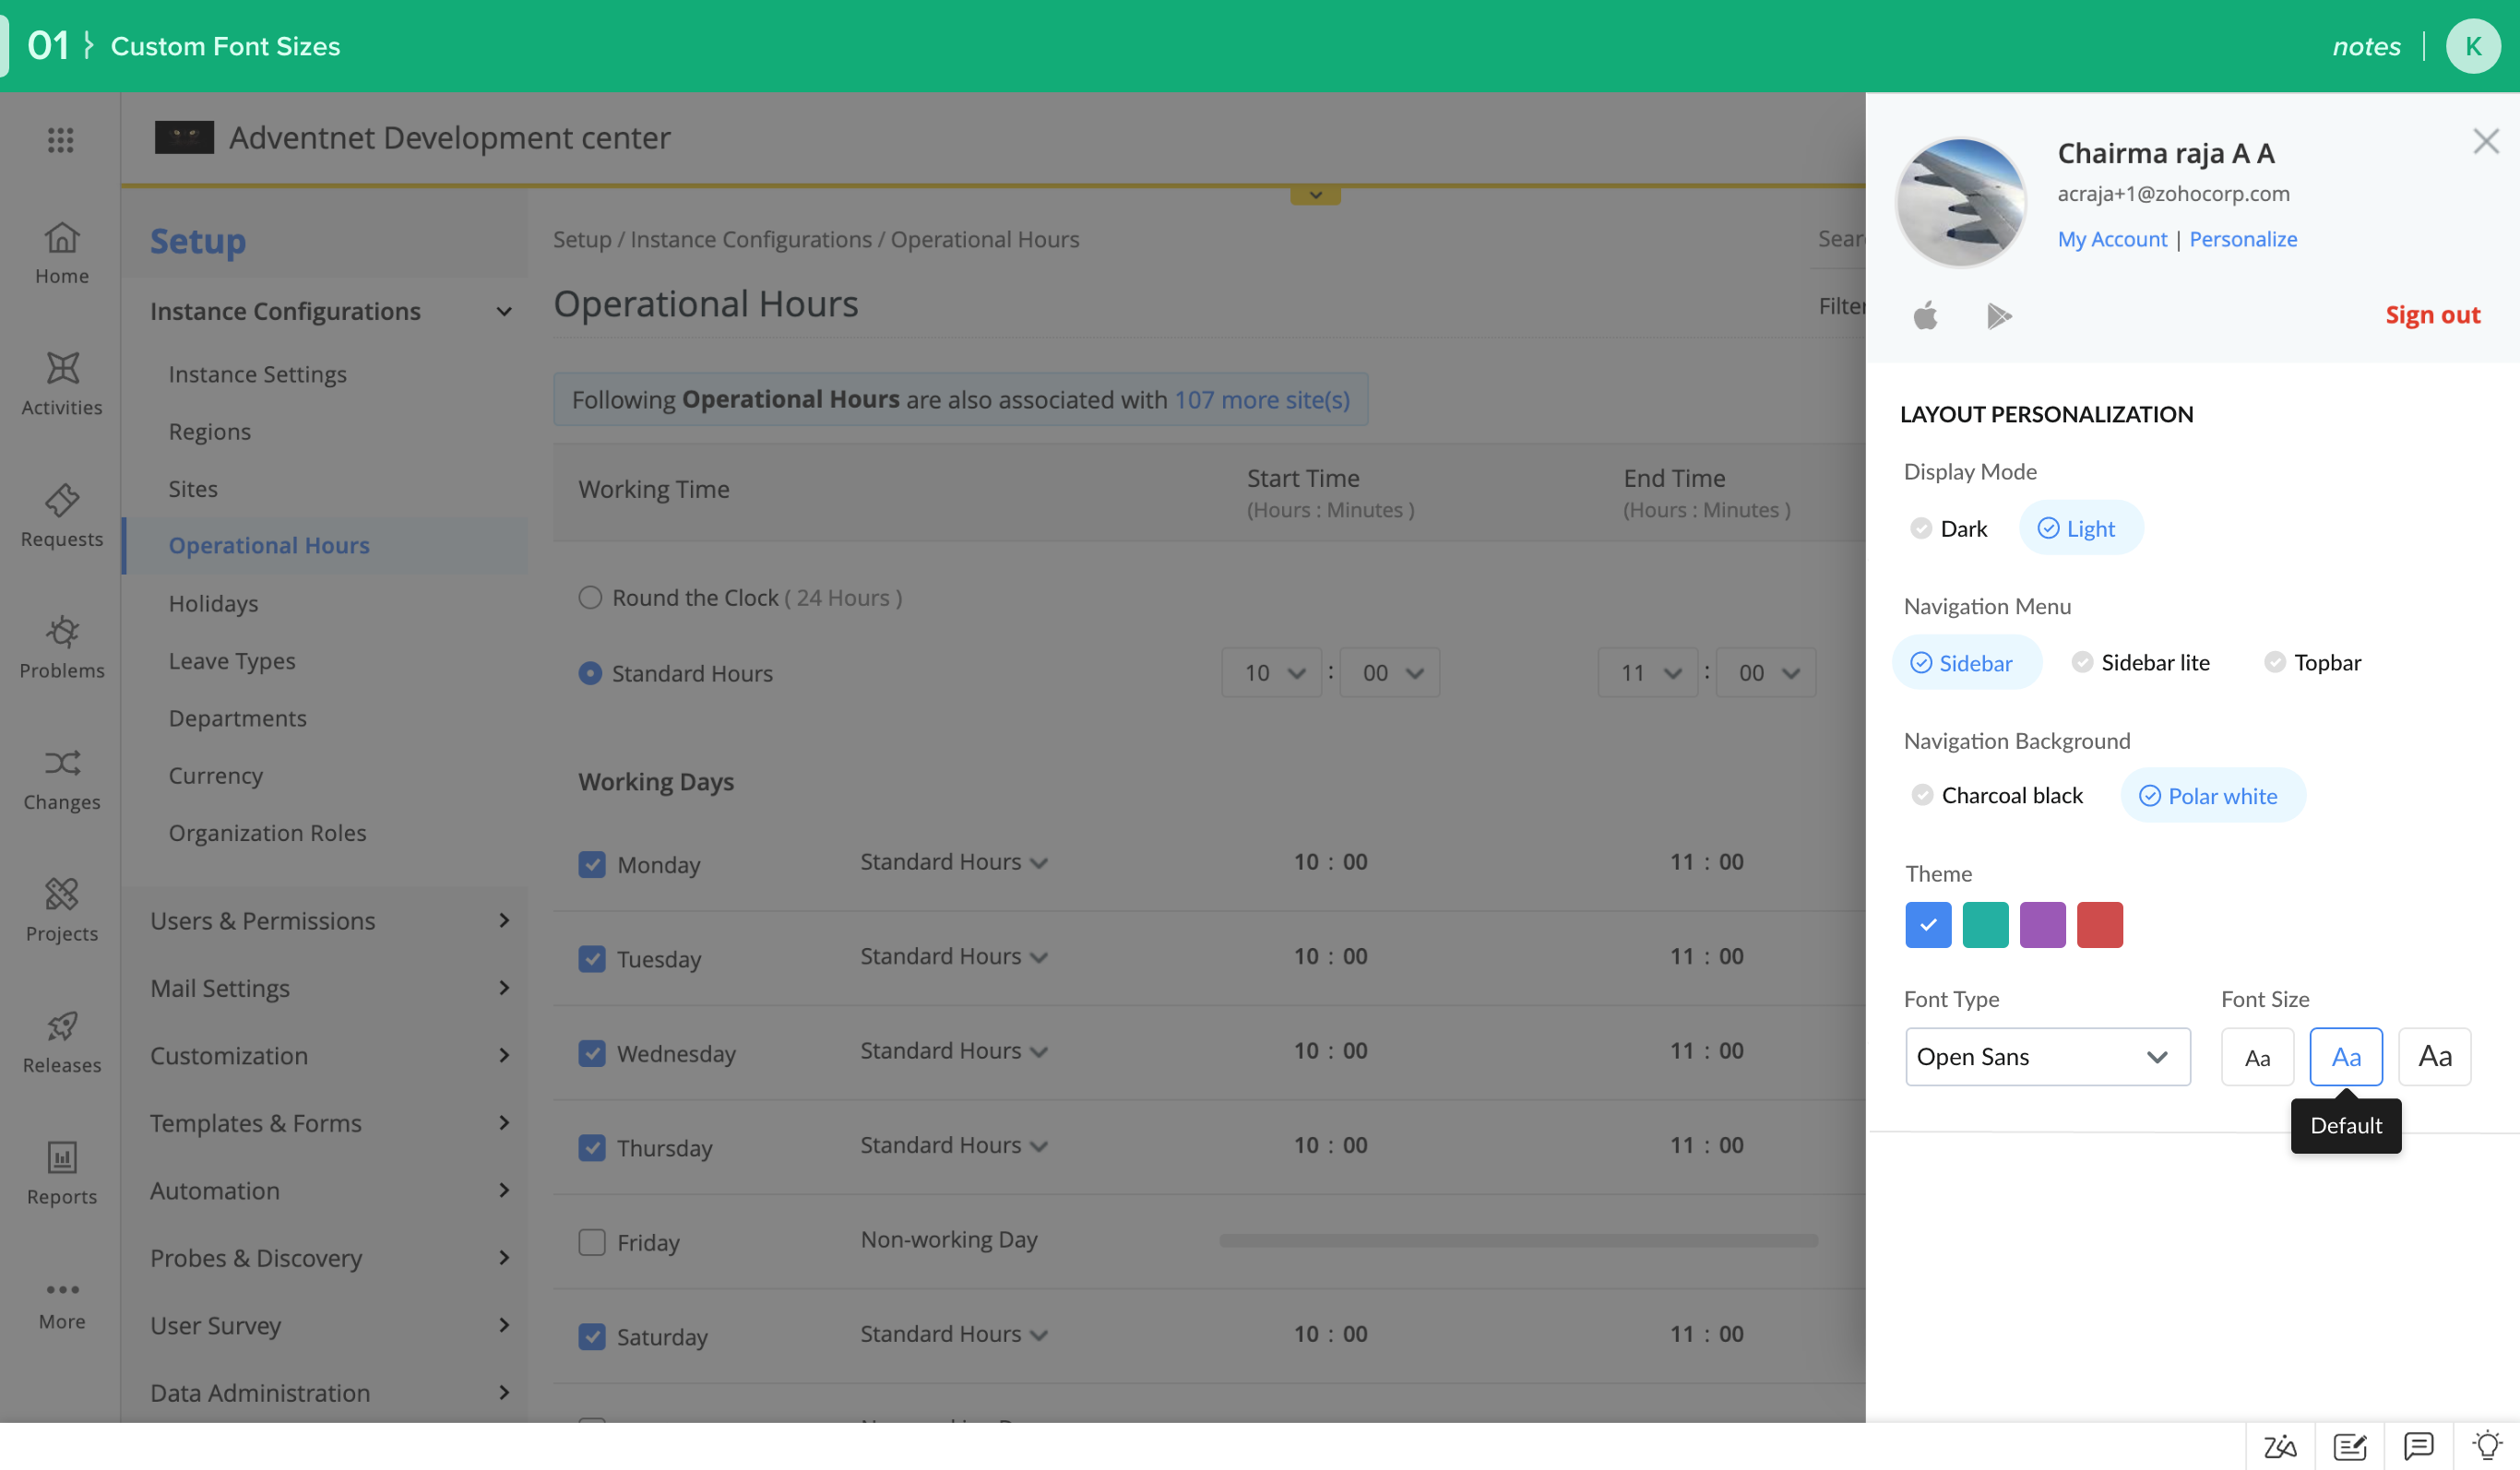2520x1470 pixels.
Task: Open Activities module icon
Action: (62, 384)
